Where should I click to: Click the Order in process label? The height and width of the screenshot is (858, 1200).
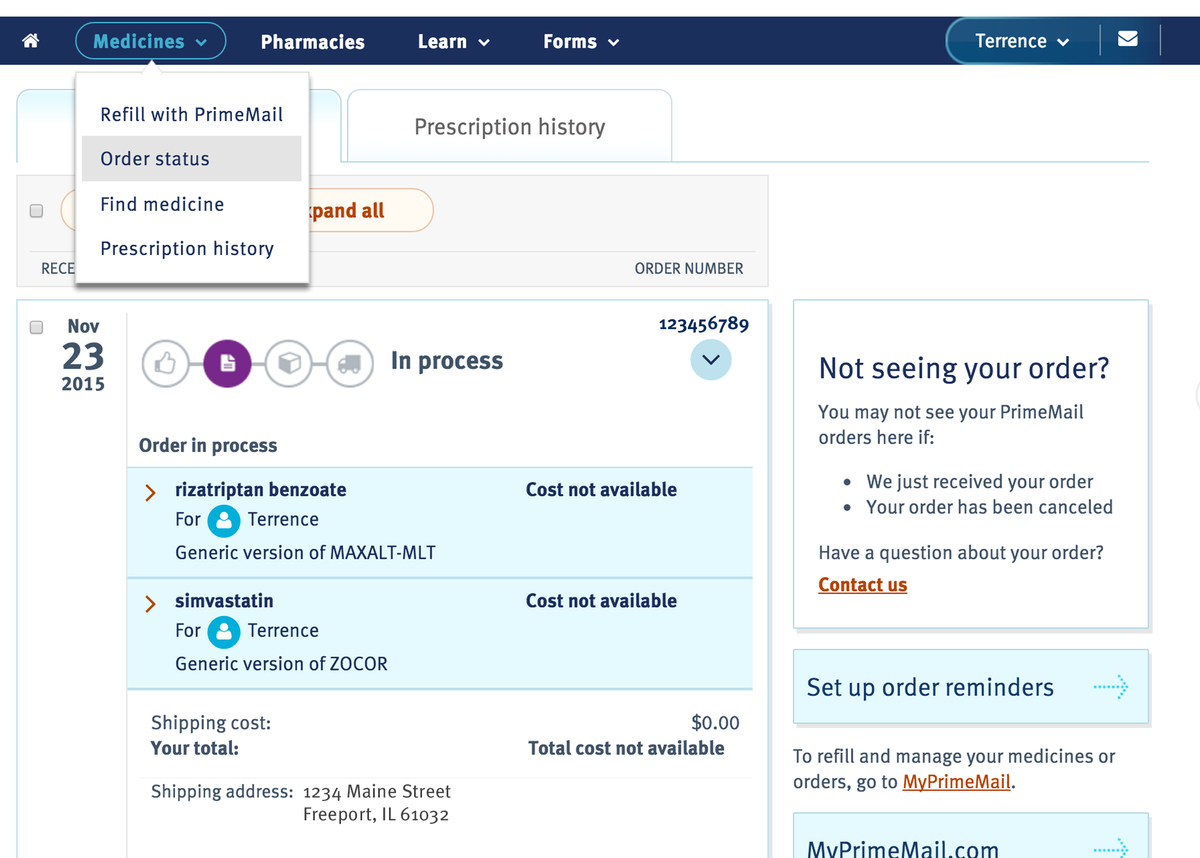pos(208,446)
